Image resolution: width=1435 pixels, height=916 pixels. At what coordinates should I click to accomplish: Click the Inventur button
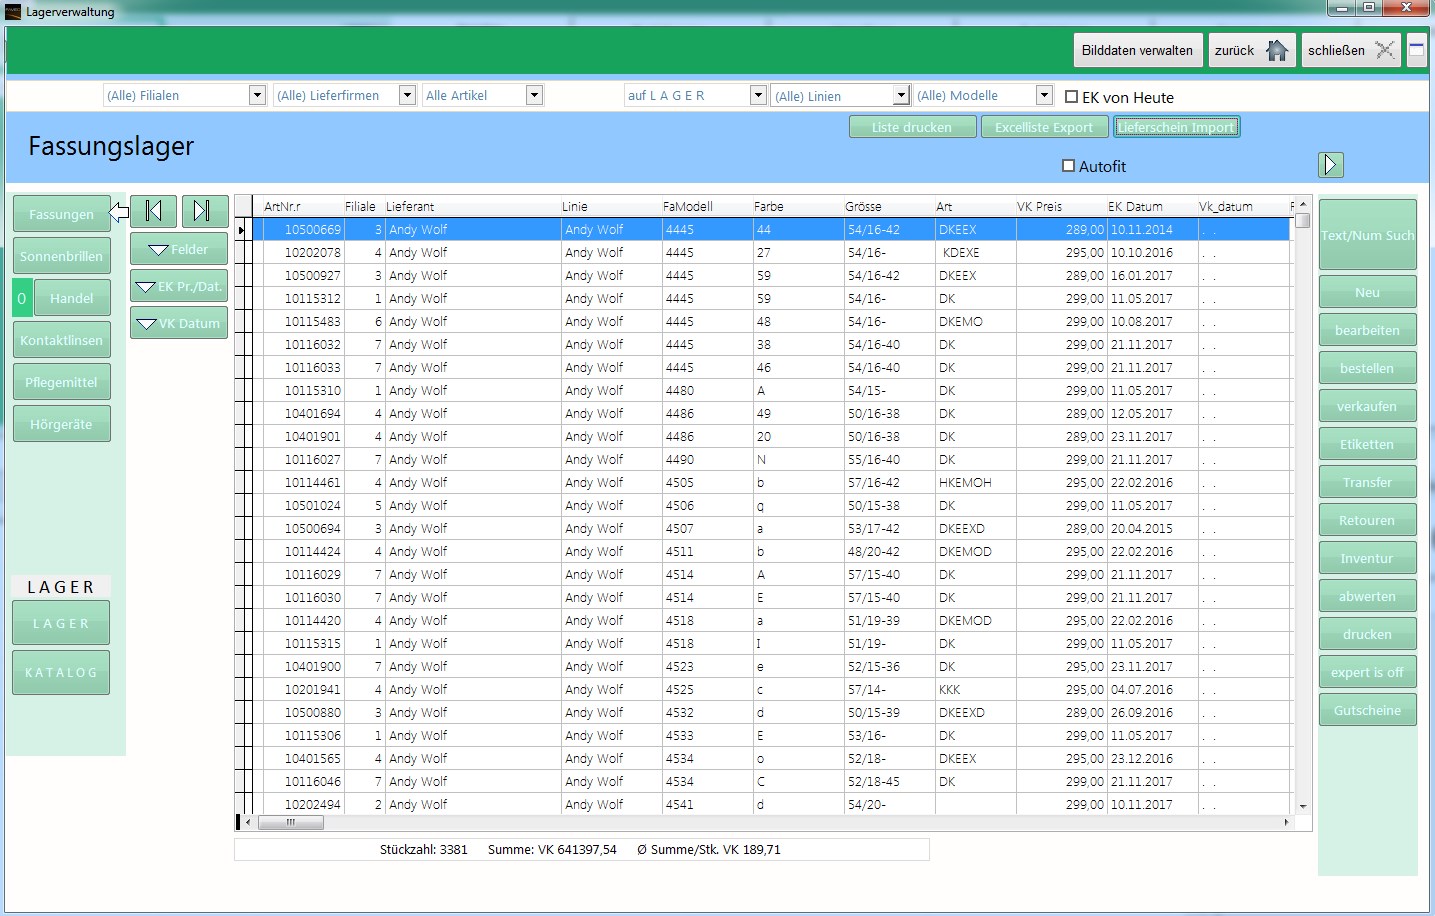click(x=1366, y=558)
